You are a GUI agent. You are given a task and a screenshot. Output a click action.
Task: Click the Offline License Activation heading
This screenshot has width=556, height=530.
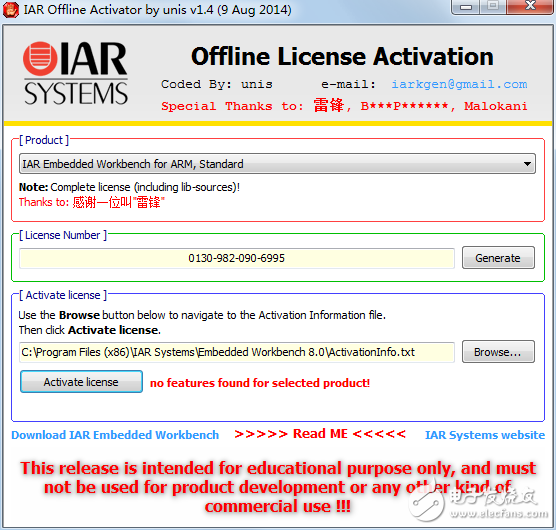[x=342, y=57]
